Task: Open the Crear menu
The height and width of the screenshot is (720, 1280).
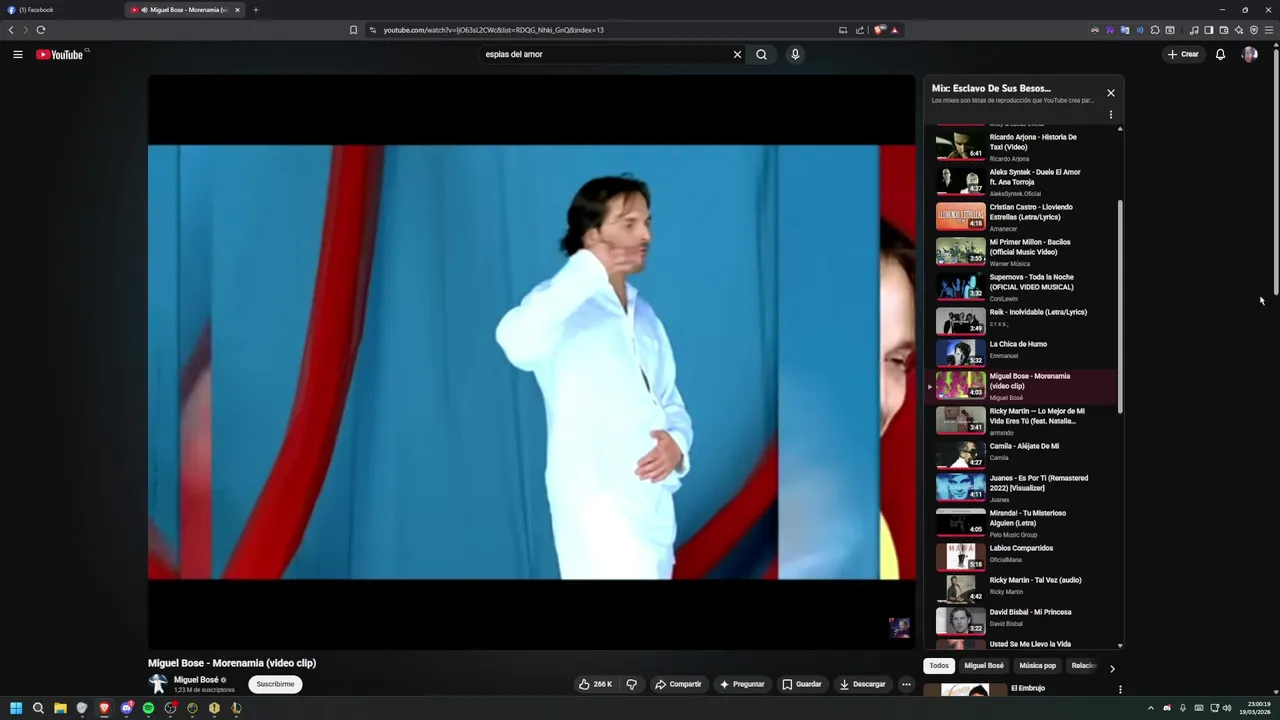Action: pos(1183,54)
